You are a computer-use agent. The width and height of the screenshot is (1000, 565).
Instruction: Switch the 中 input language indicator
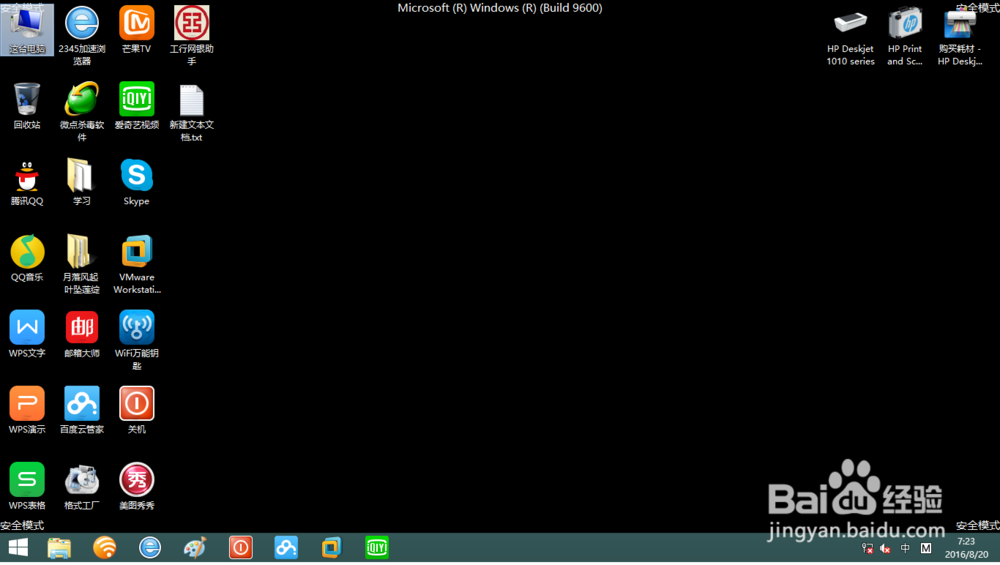coord(905,548)
